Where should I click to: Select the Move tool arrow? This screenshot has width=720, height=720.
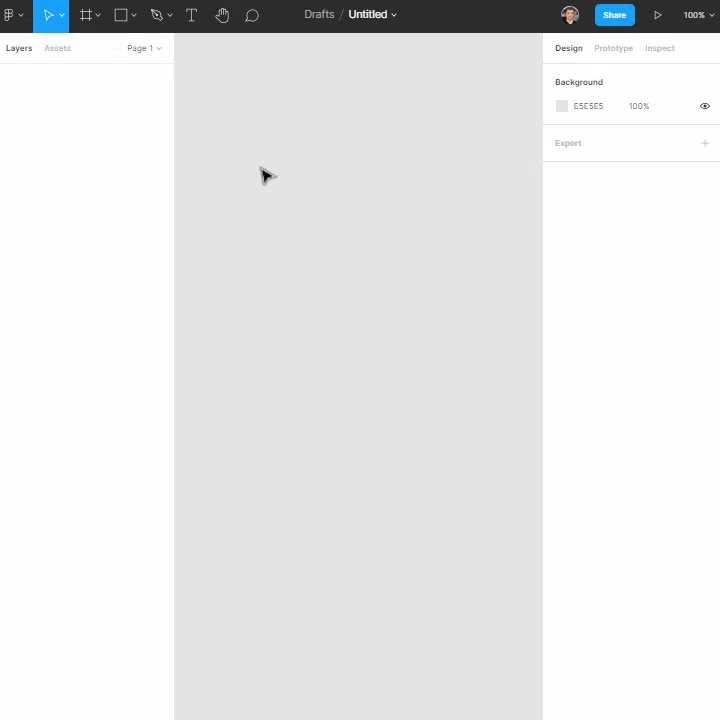(48, 15)
